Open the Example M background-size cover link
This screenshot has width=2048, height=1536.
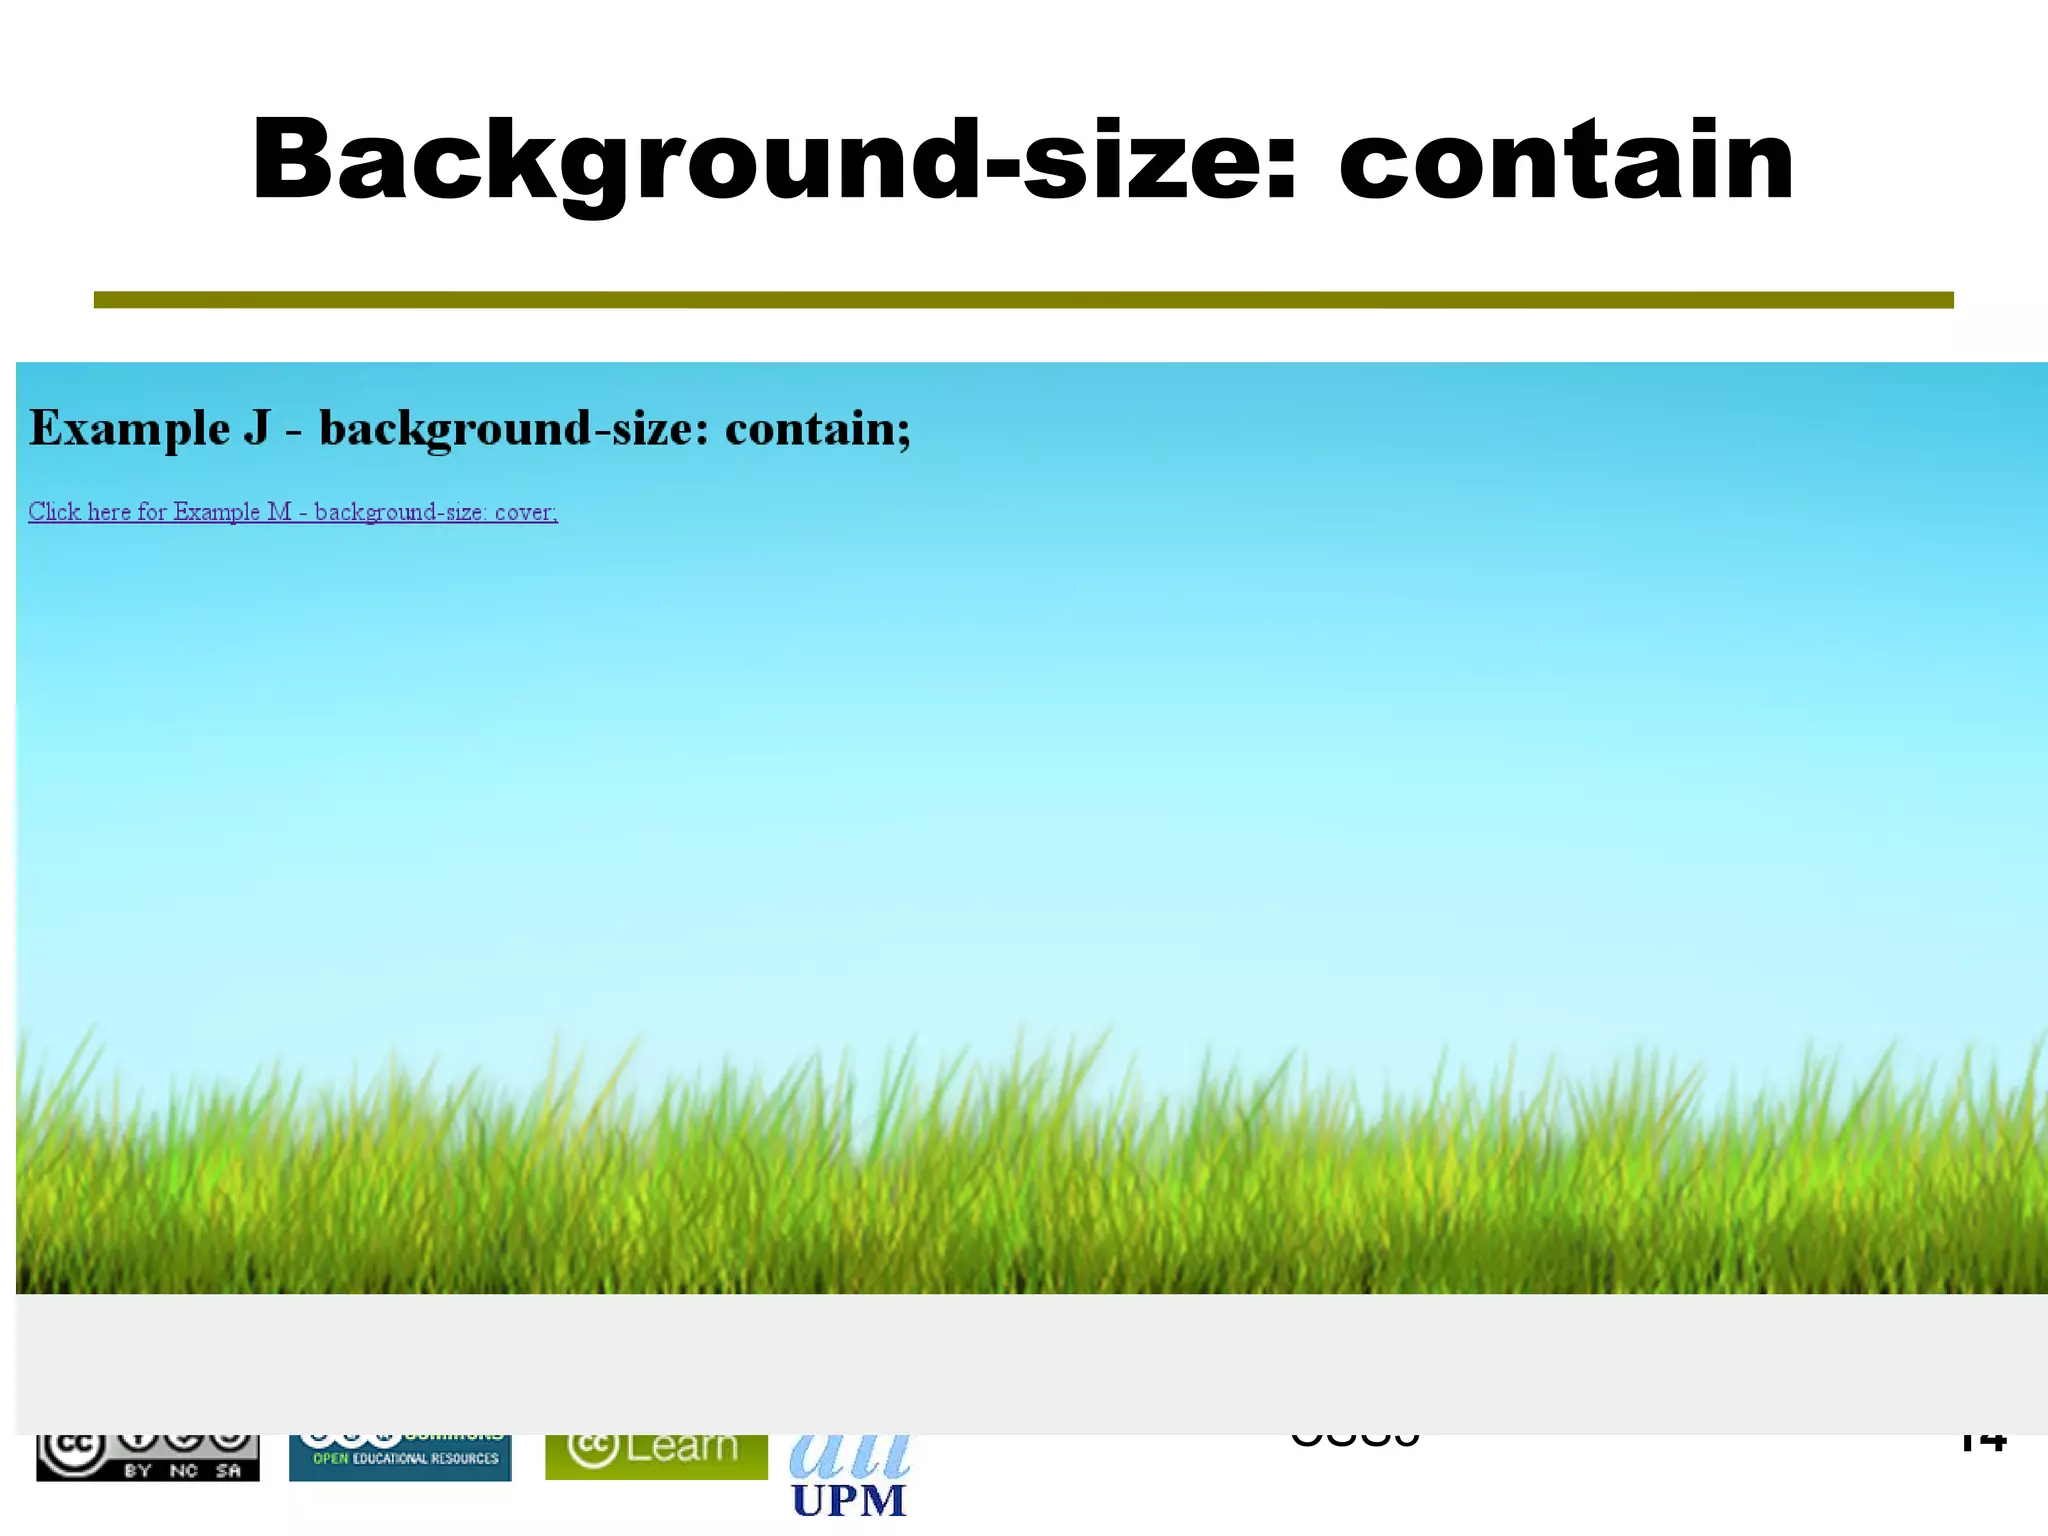(x=293, y=512)
